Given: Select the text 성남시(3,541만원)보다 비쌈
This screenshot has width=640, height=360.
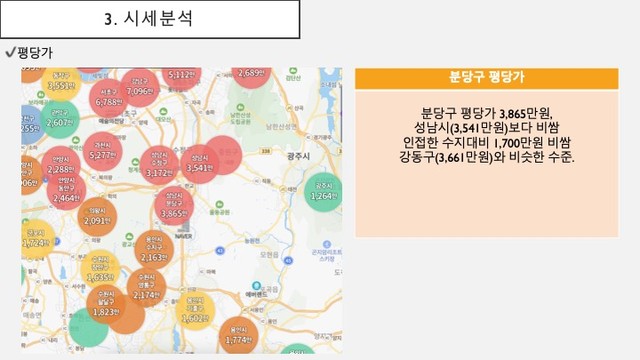Looking at the screenshot, I should click(x=487, y=128).
